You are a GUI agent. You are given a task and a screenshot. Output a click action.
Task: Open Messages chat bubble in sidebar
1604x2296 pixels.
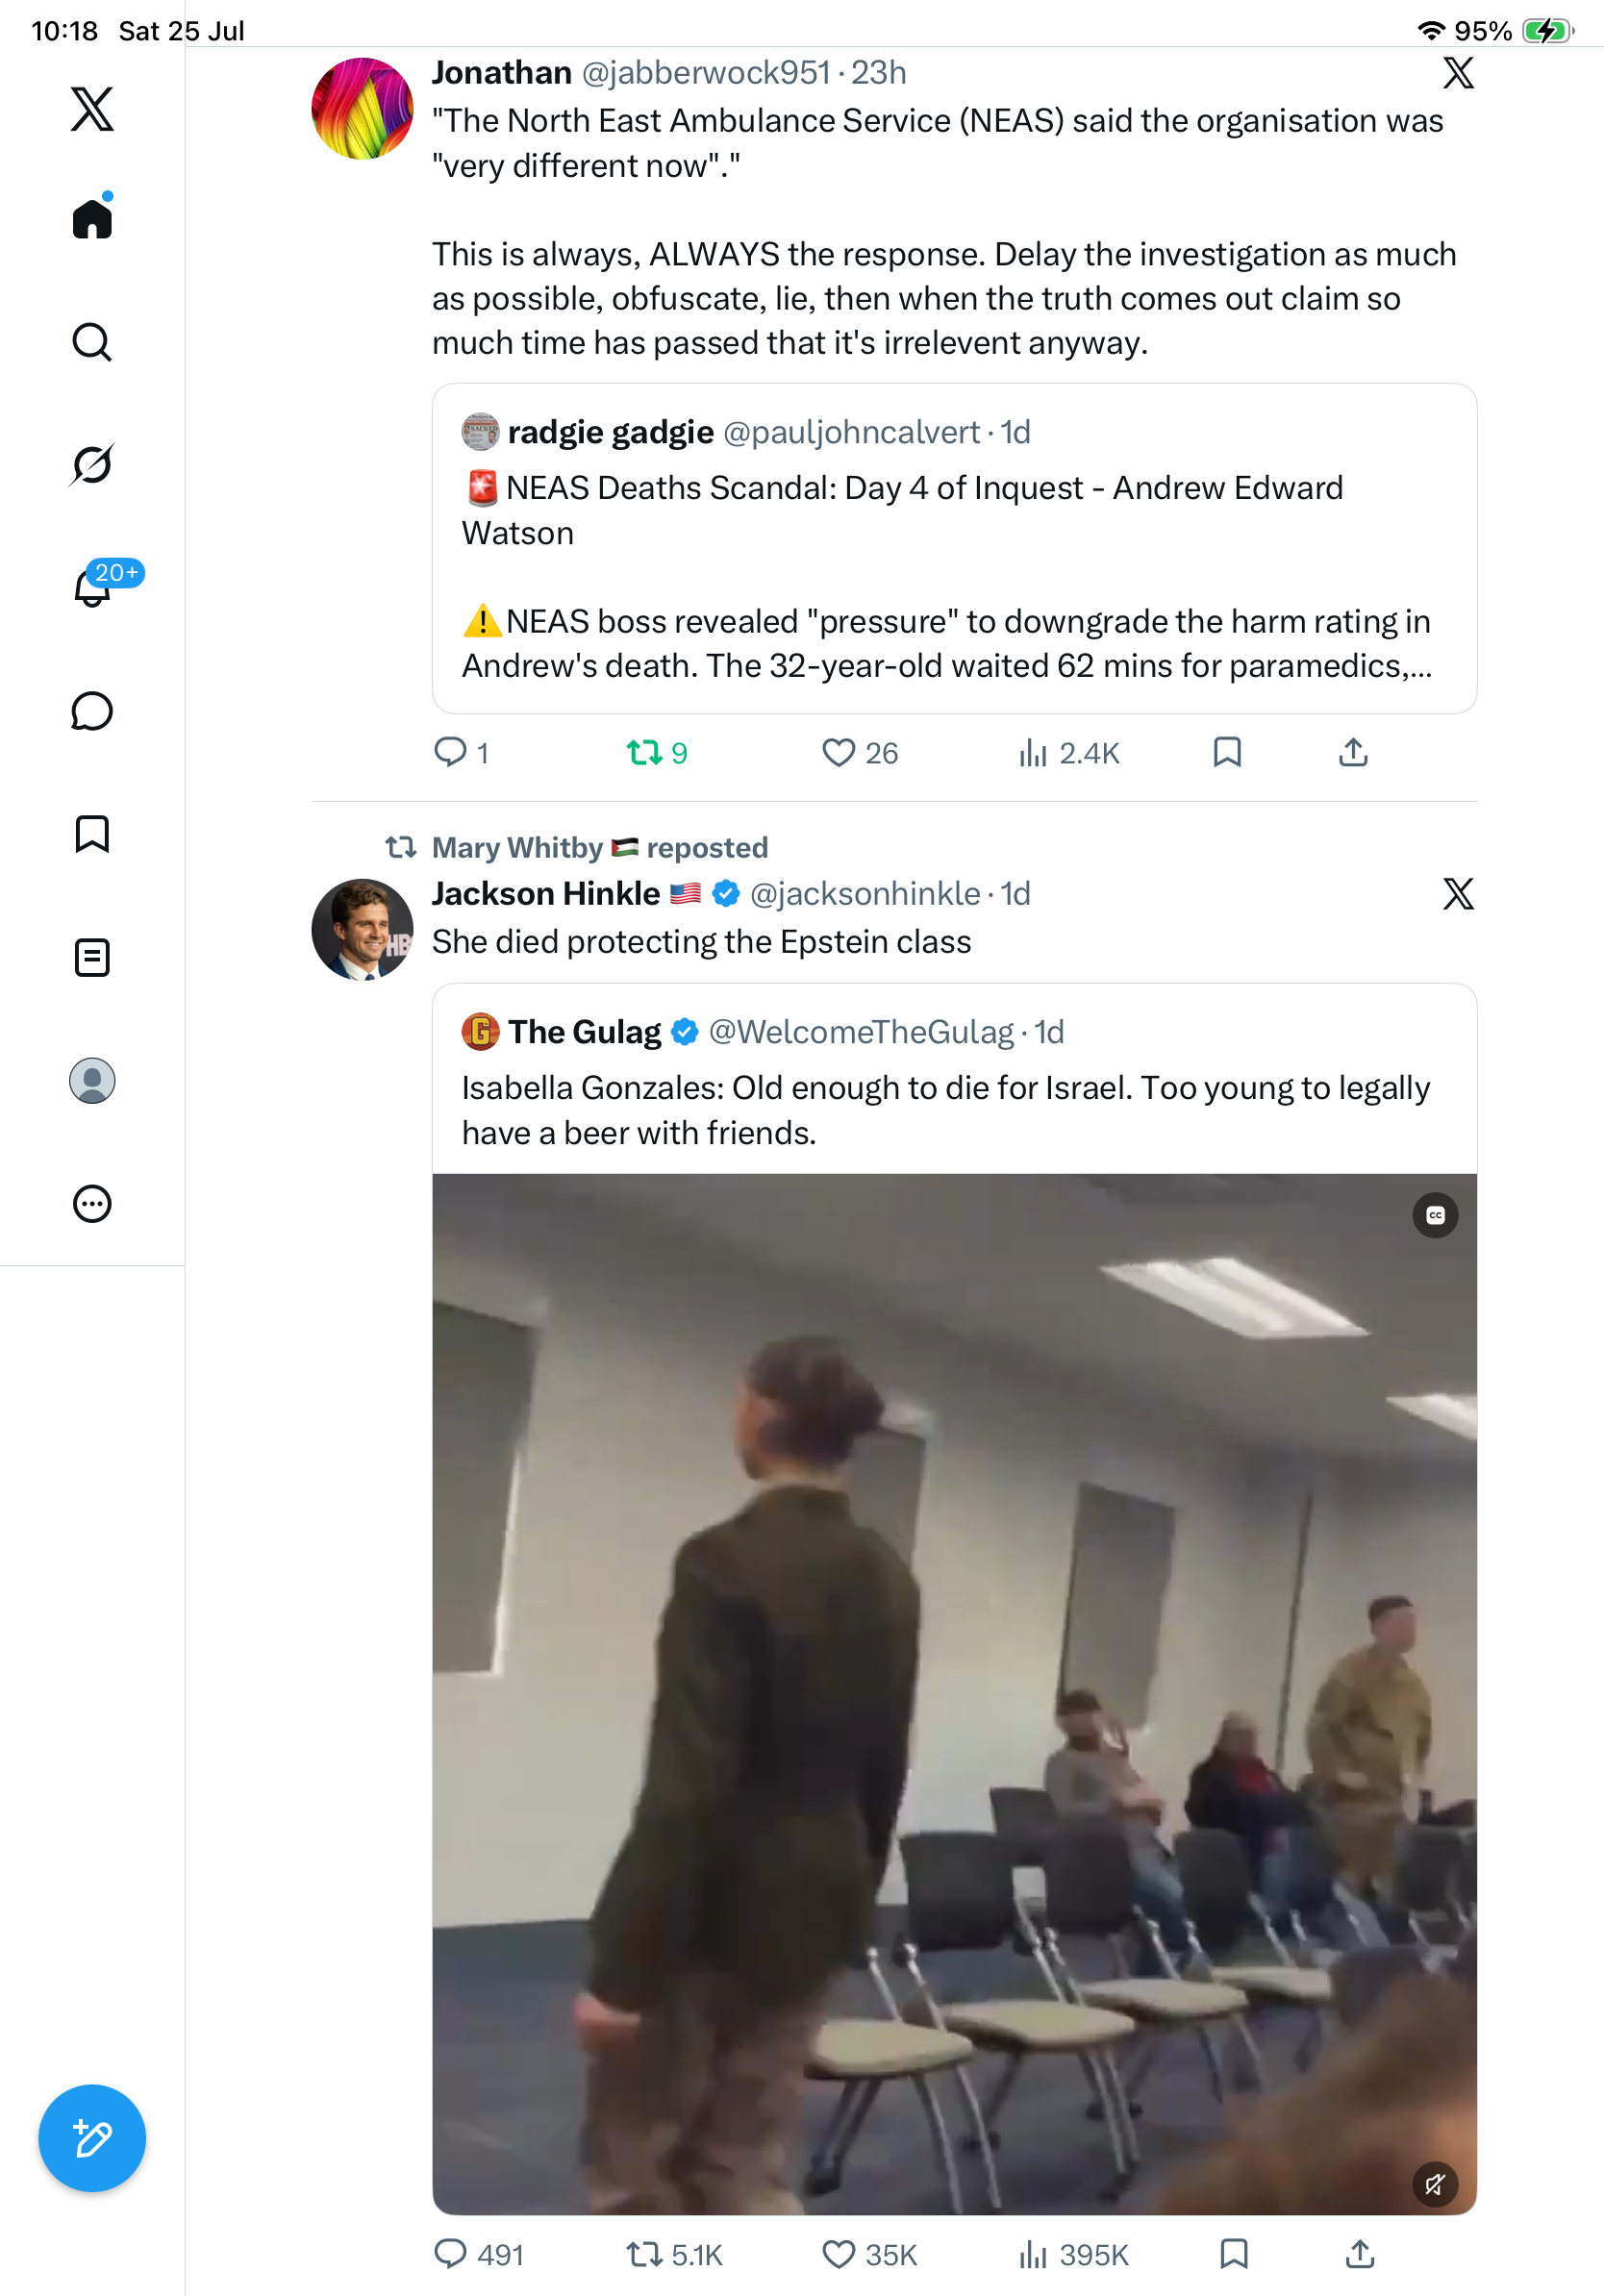[x=92, y=711]
